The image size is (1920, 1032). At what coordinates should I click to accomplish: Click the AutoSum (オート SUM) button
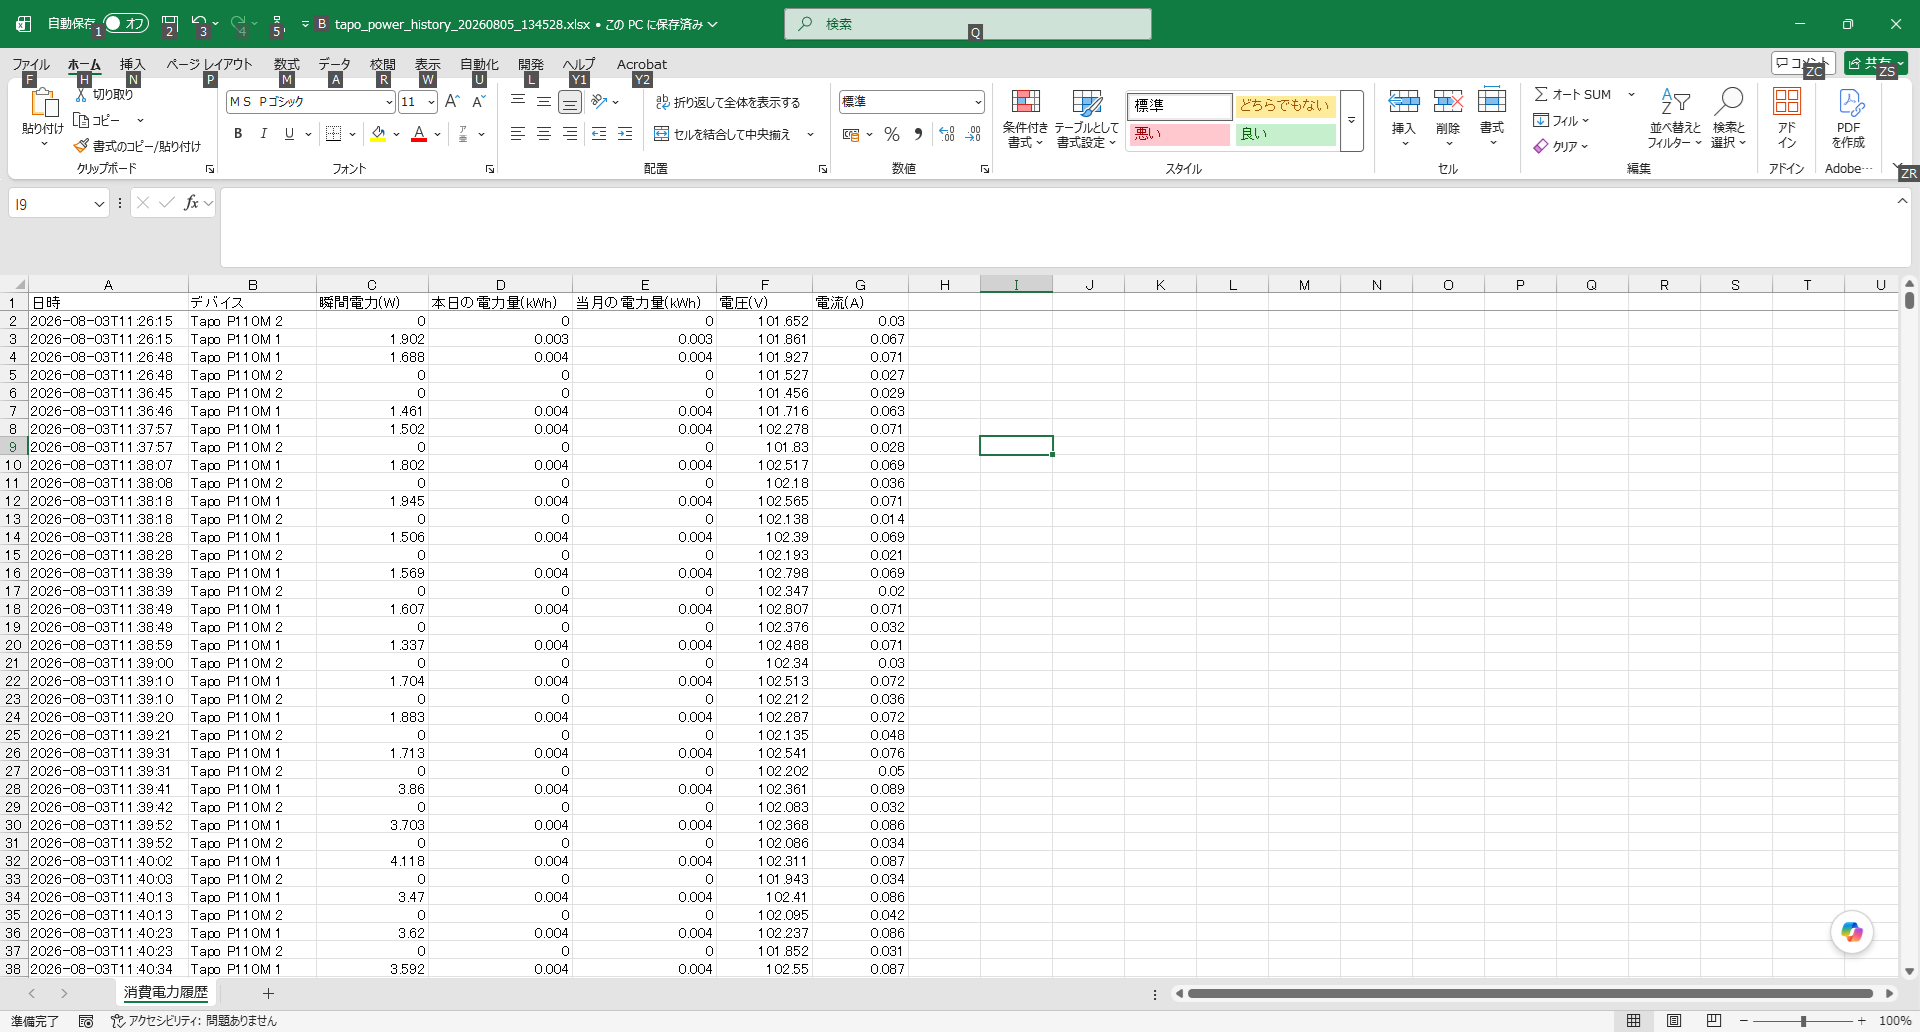[x=1573, y=94]
